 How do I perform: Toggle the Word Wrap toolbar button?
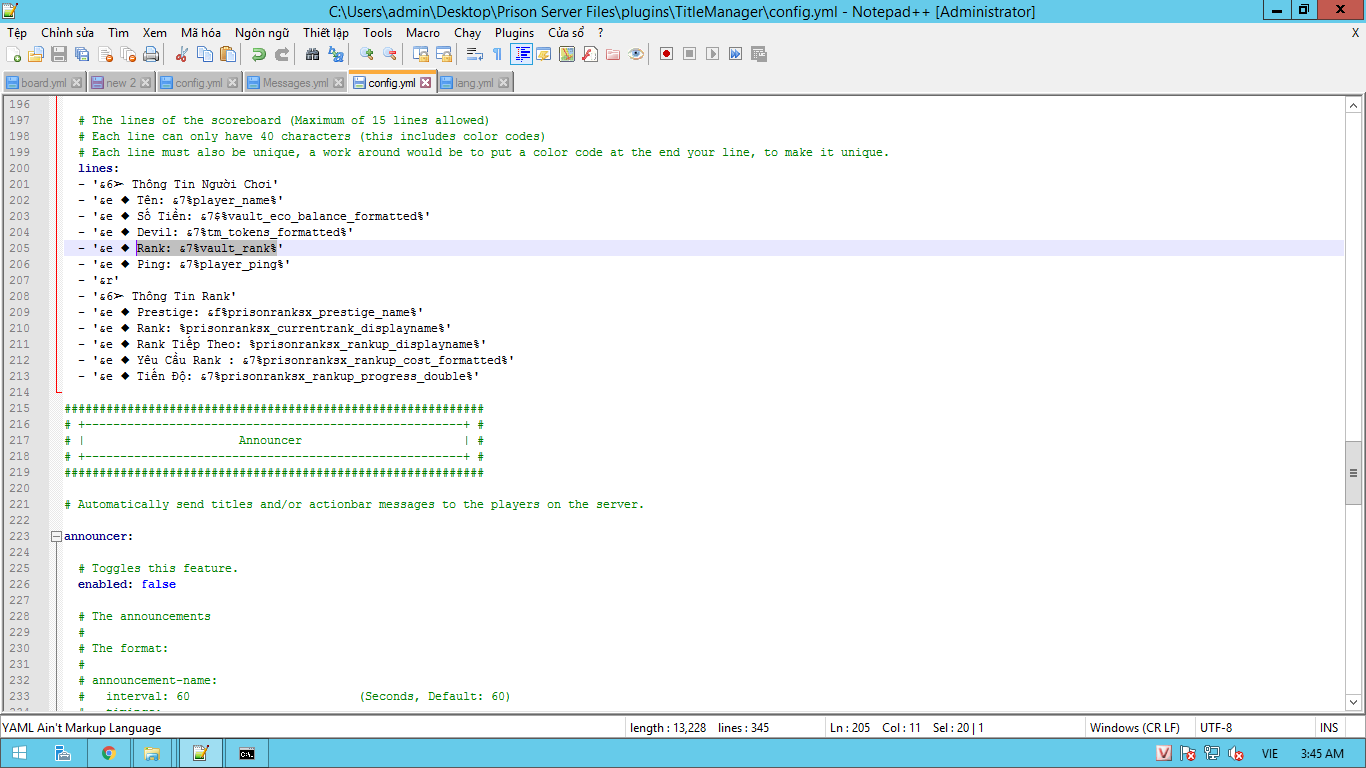(x=475, y=54)
